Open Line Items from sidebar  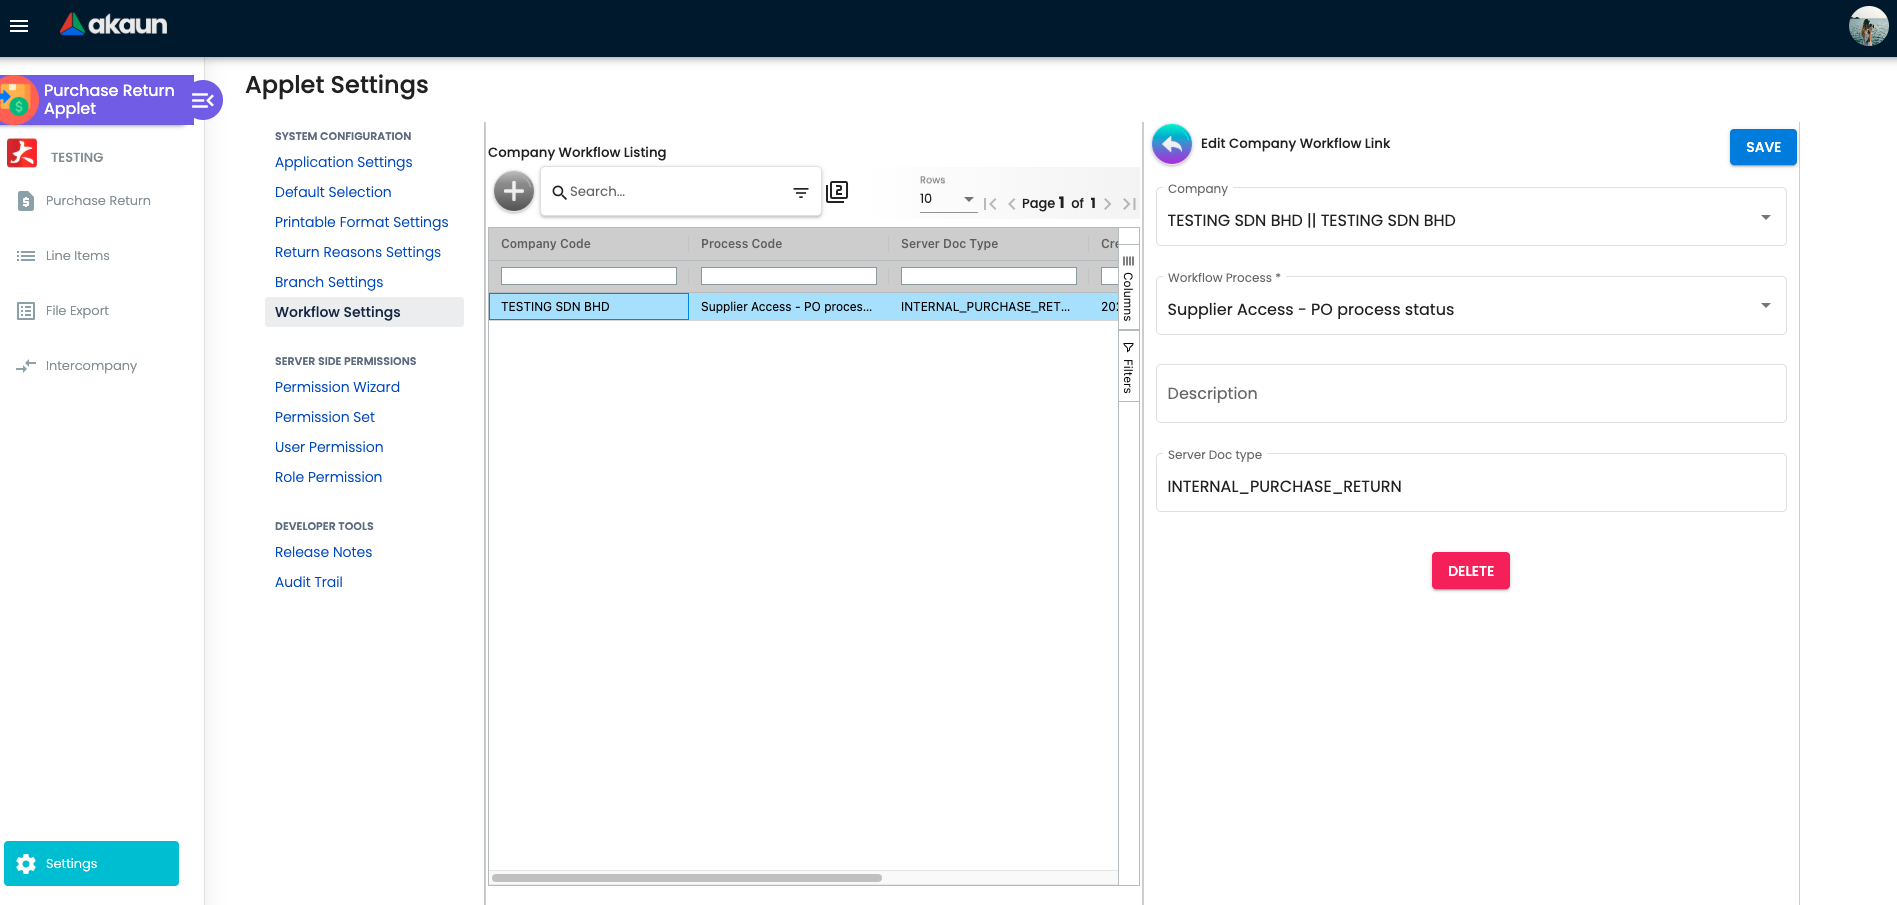(x=78, y=256)
